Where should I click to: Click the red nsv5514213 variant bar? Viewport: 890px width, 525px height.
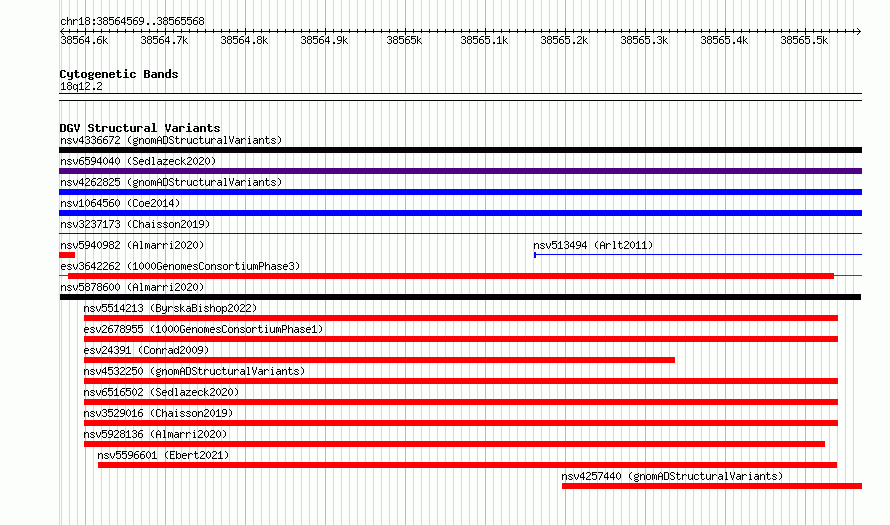pyautogui.click(x=461, y=318)
